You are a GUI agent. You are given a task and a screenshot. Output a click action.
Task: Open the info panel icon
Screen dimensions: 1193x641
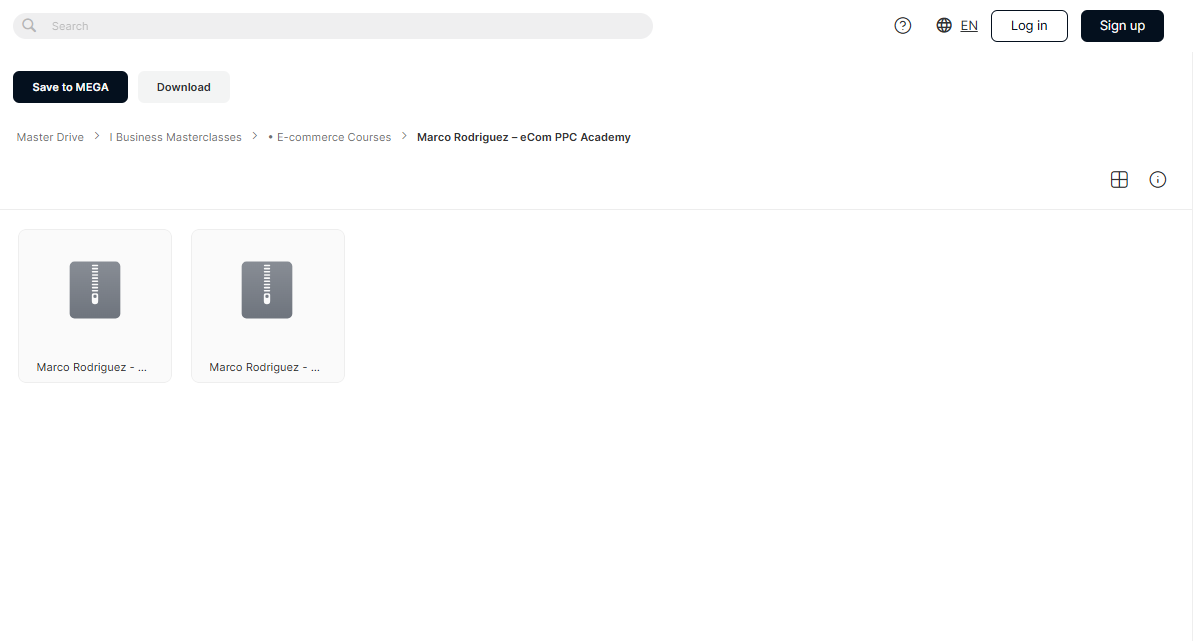pyautogui.click(x=1157, y=180)
